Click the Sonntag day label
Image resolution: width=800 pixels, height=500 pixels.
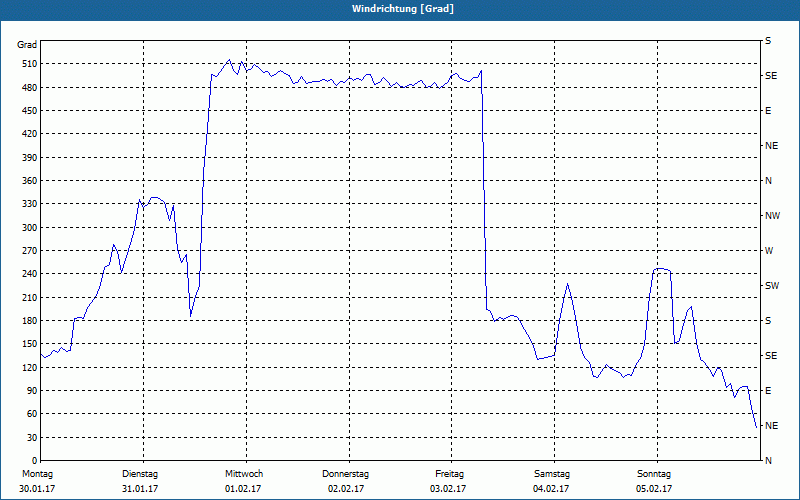pos(654,474)
